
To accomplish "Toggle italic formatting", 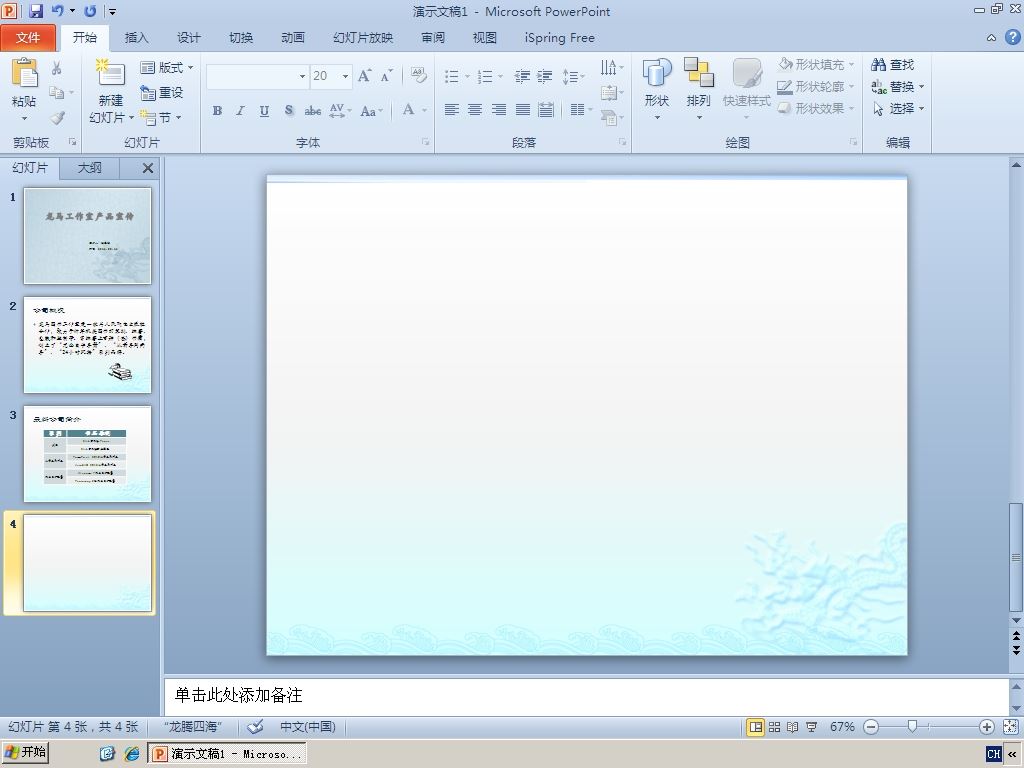I will click(240, 110).
